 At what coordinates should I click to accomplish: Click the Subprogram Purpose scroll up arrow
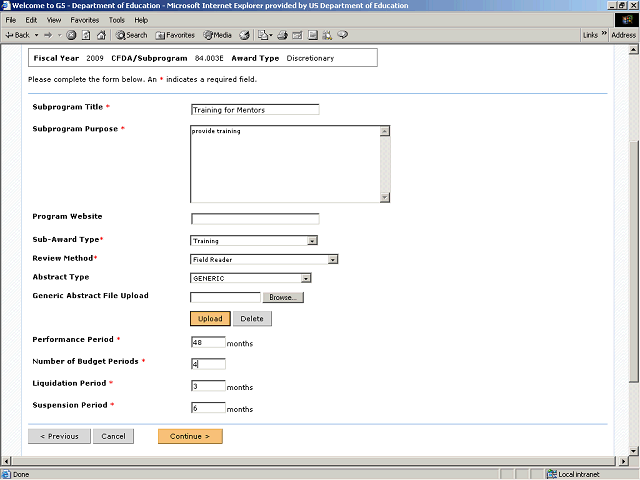385,131
